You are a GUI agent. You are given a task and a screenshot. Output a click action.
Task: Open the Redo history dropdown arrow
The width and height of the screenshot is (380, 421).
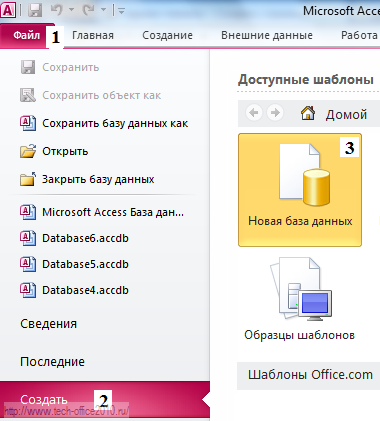[103, 10]
